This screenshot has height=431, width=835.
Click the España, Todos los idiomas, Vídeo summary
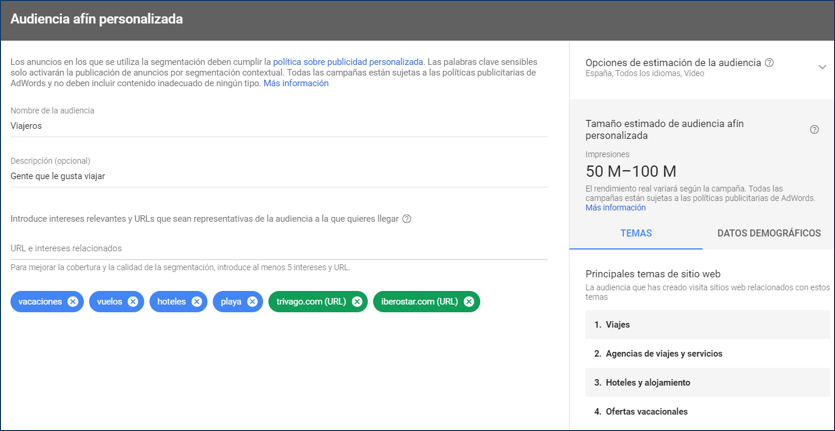tap(644, 74)
